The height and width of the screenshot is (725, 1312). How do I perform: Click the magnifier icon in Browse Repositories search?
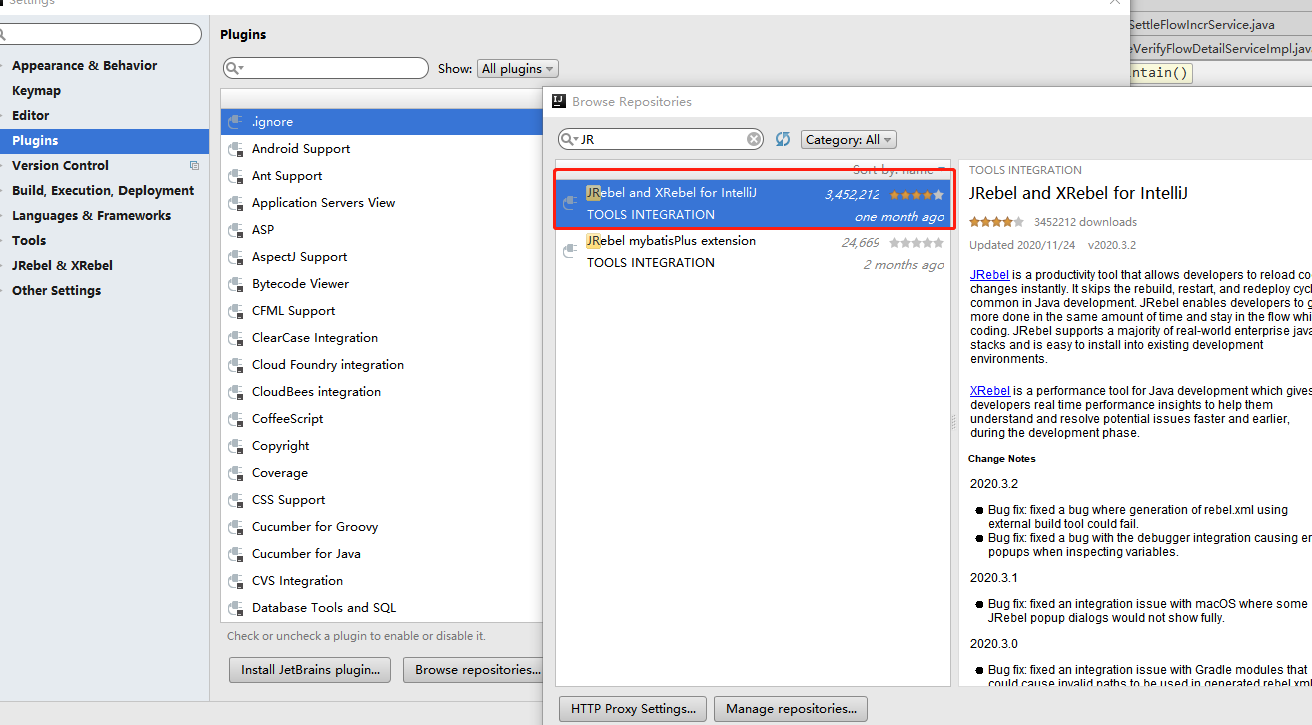pyautogui.click(x=568, y=139)
